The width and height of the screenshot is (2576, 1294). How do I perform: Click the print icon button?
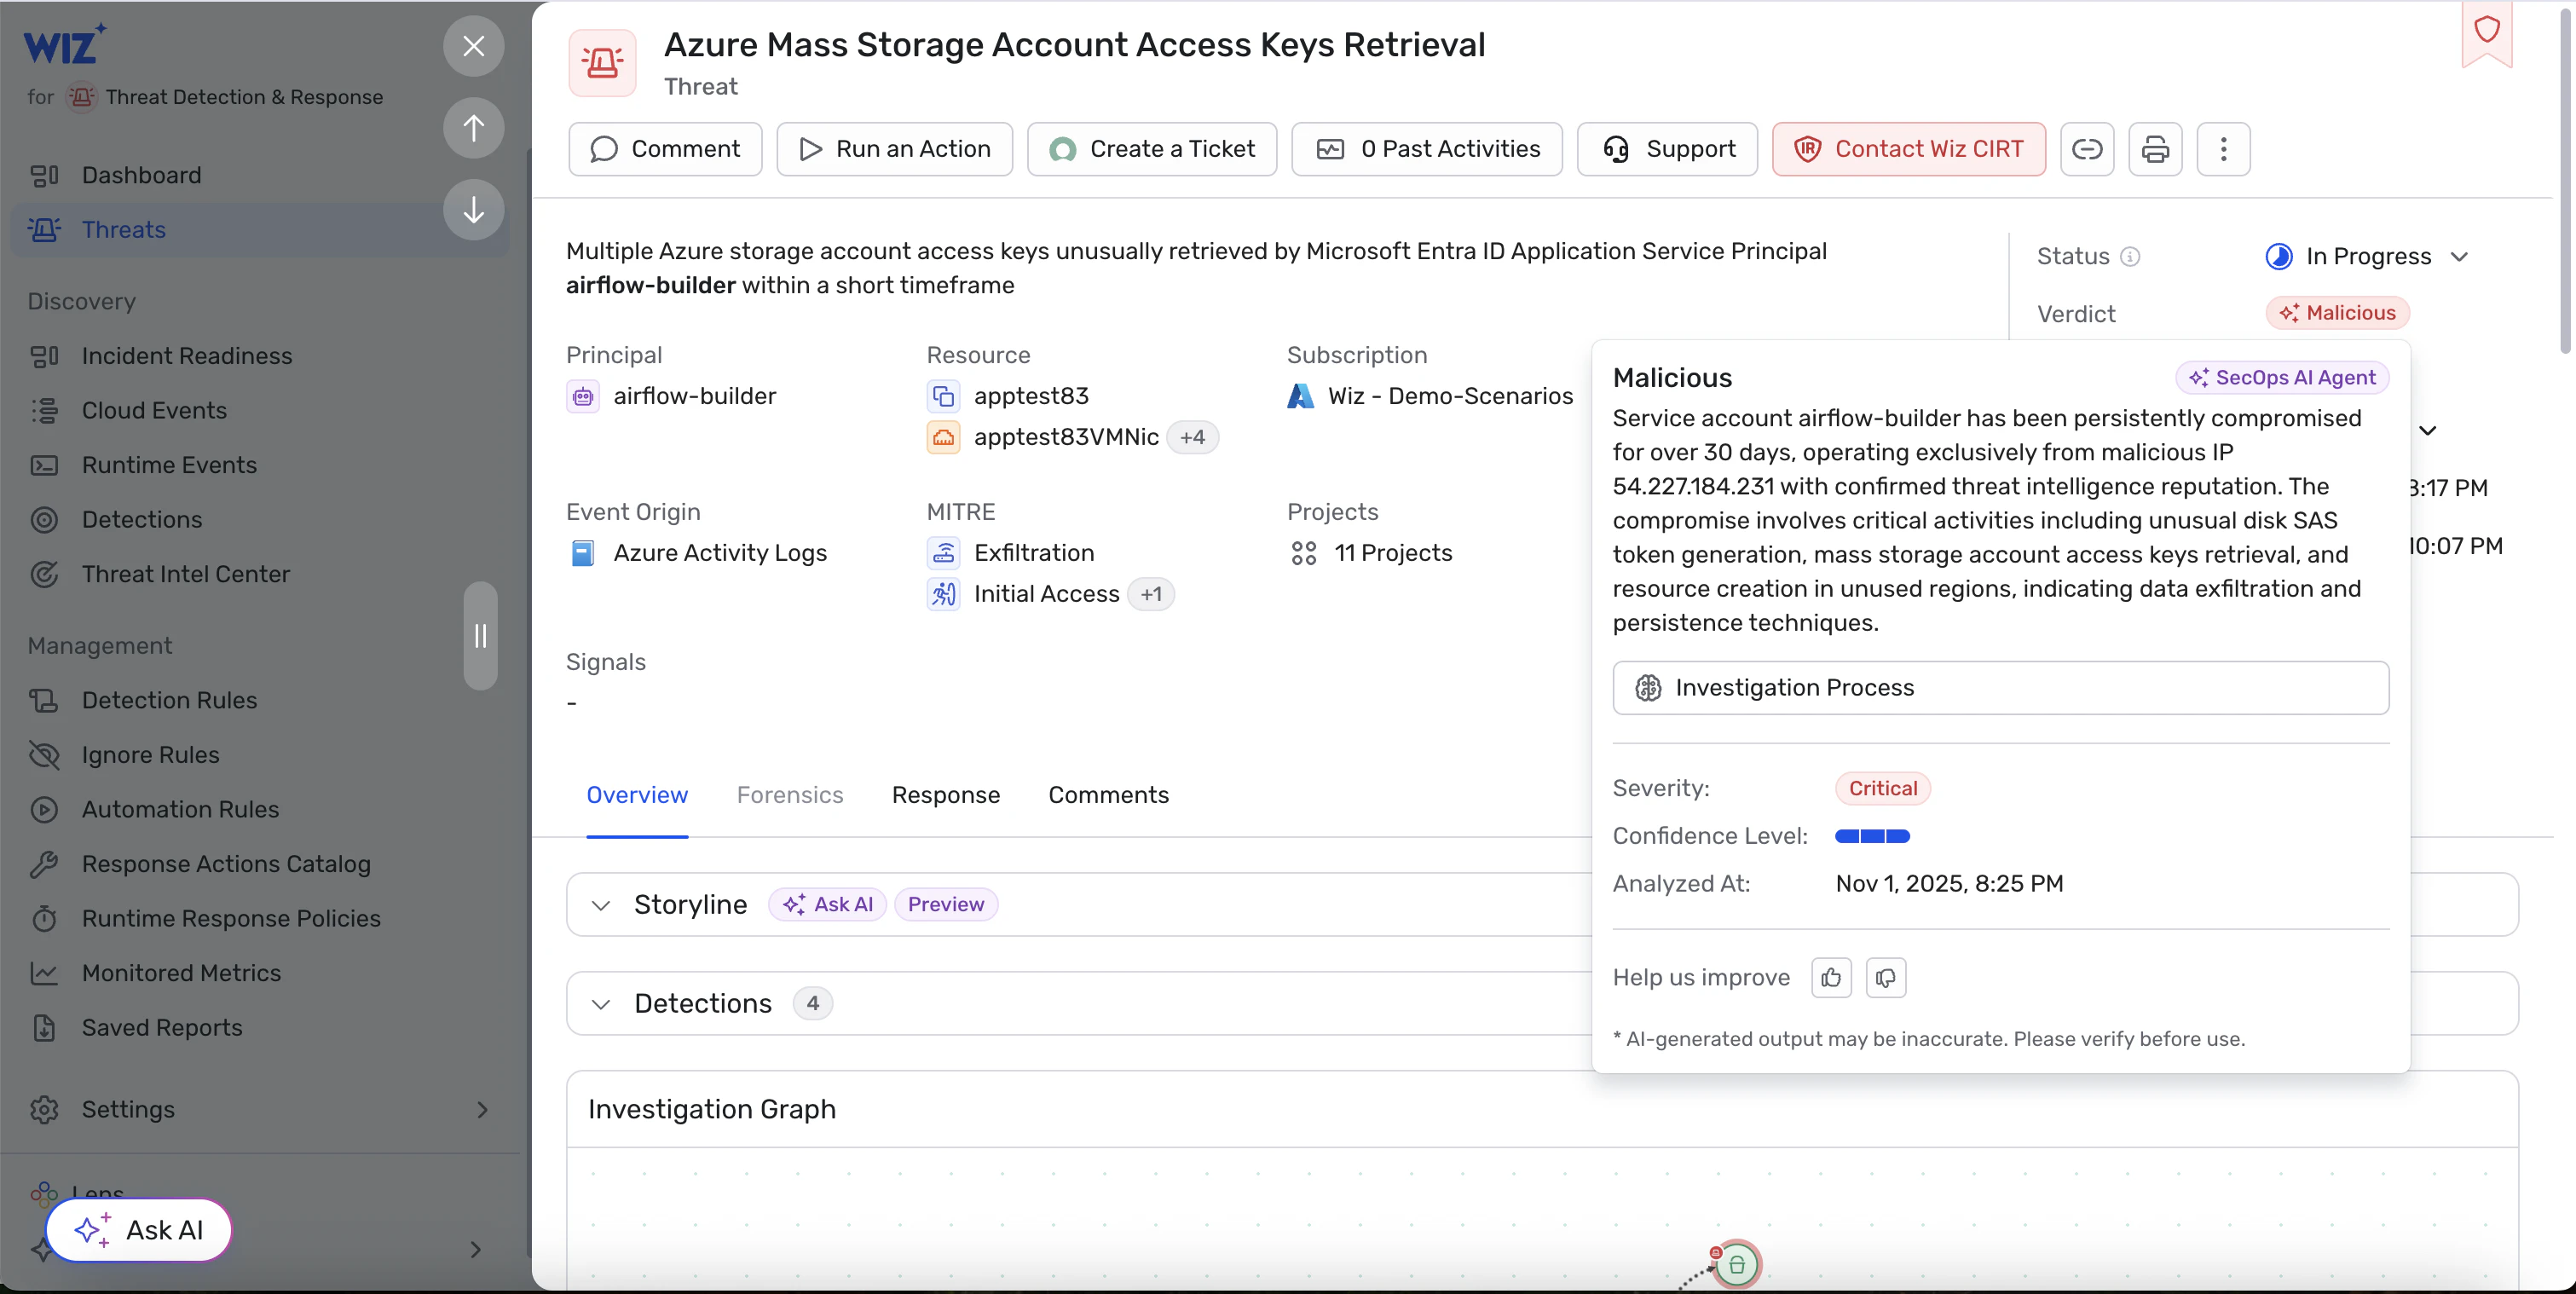2155,149
